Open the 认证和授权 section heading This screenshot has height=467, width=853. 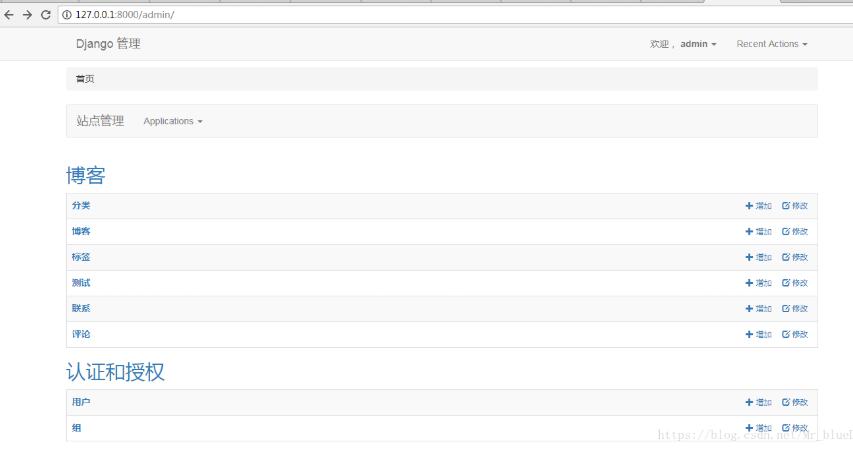coord(115,372)
